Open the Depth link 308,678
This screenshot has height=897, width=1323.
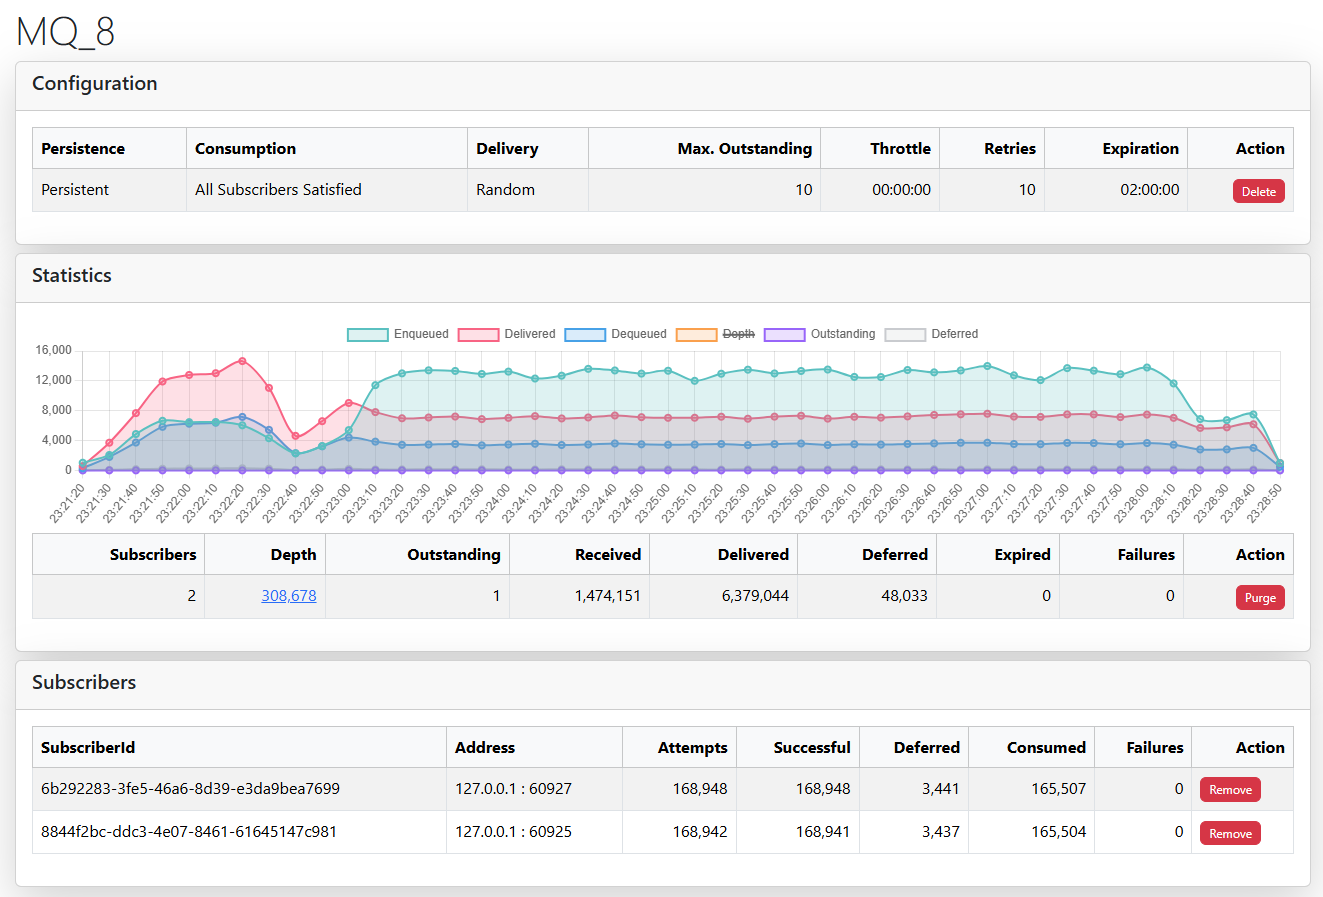289,595
